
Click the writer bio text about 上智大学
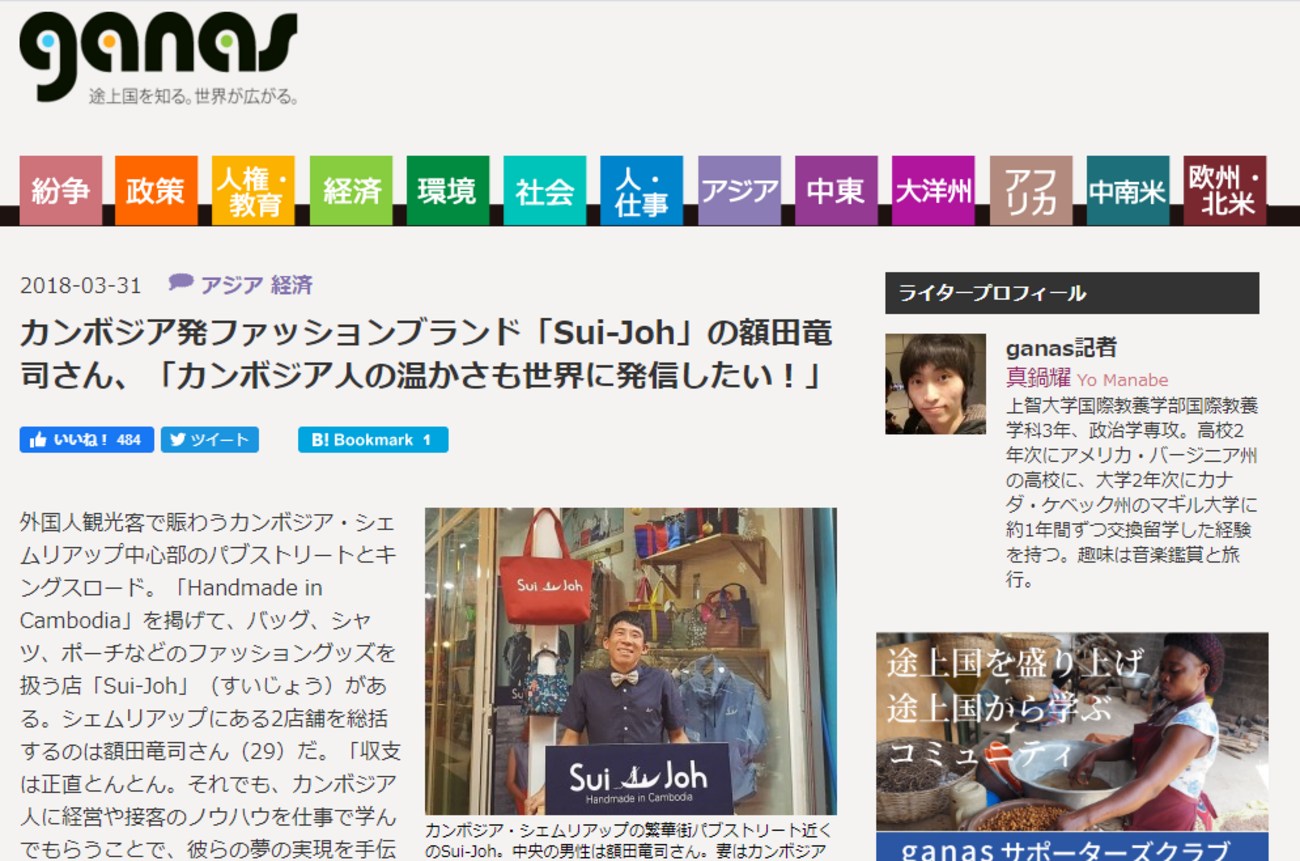point(1132,492)
